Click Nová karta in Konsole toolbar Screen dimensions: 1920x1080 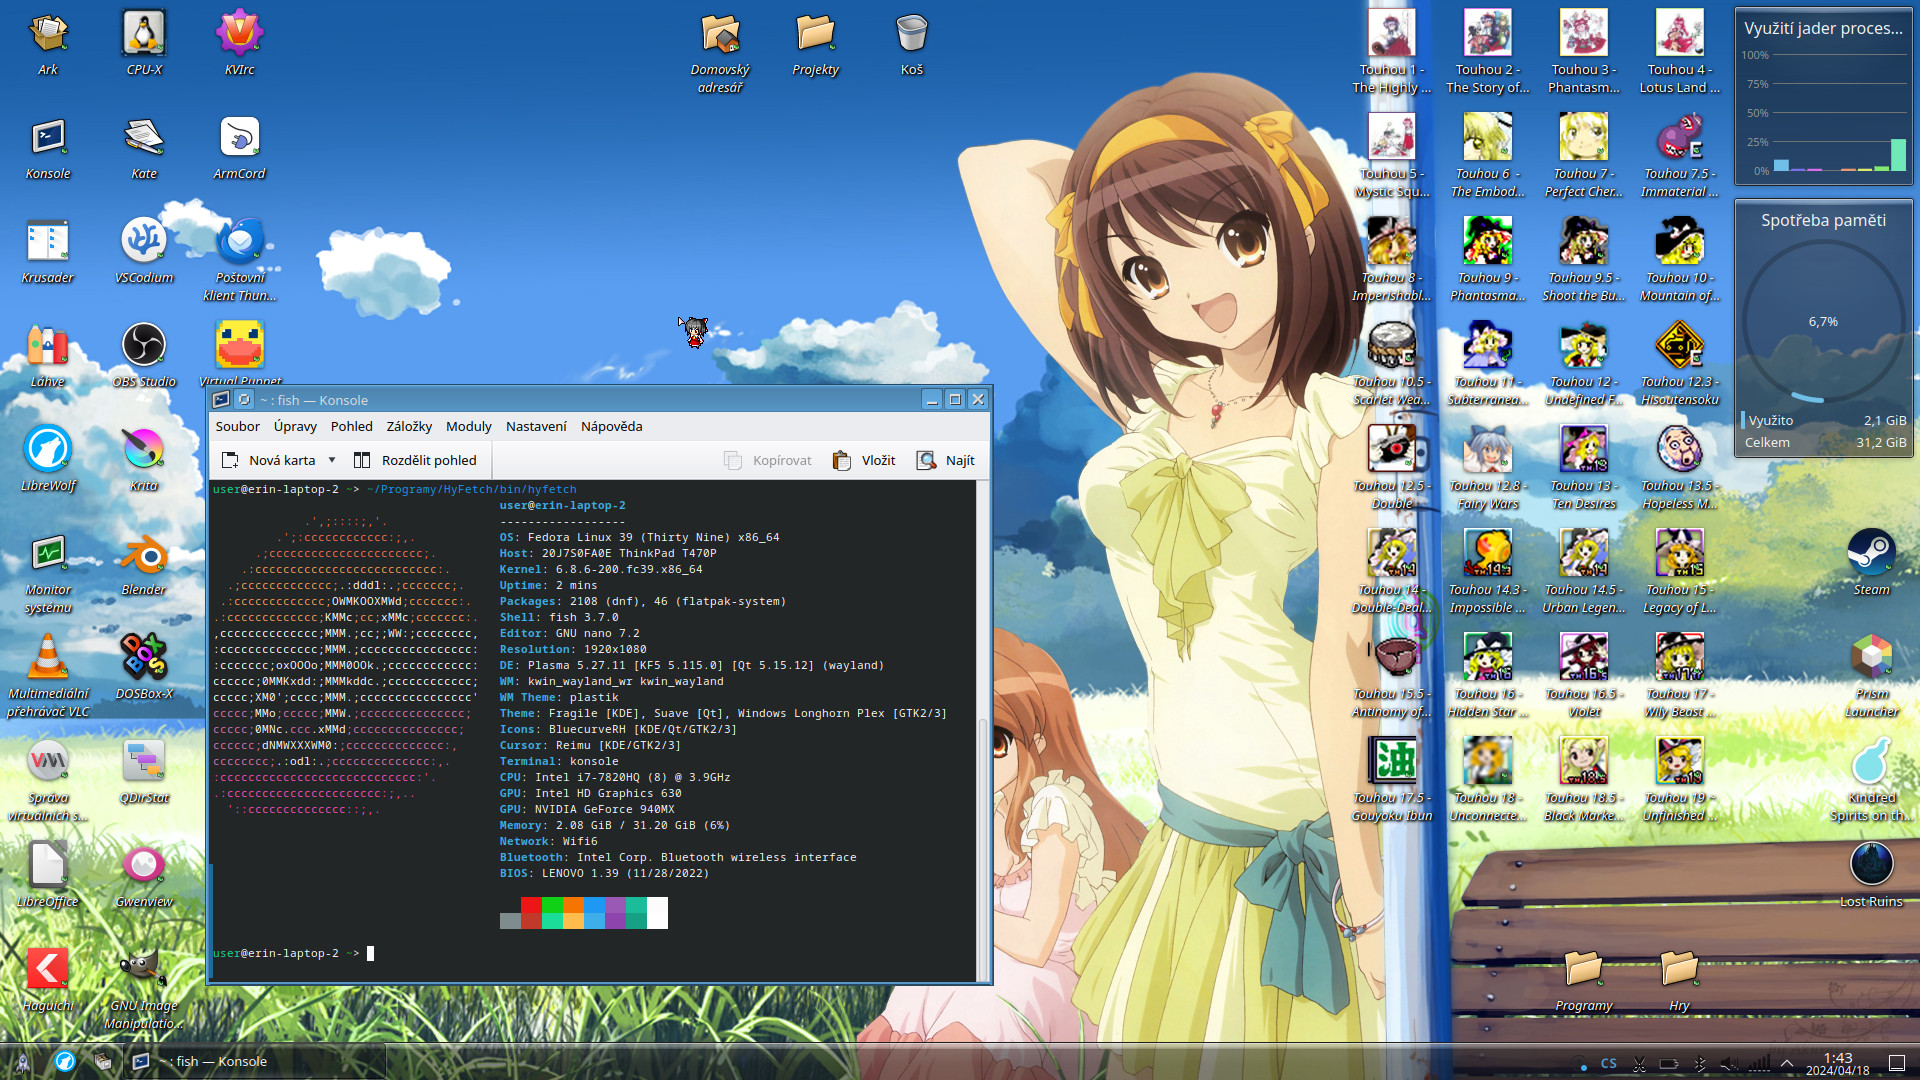coord(268,460)
